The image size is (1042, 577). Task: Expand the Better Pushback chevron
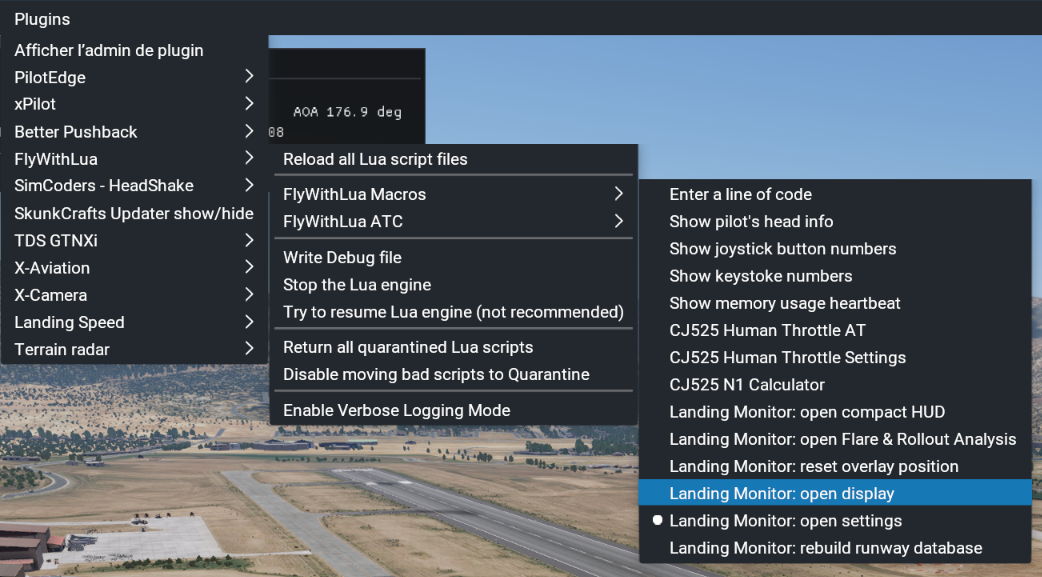(249, 131)
